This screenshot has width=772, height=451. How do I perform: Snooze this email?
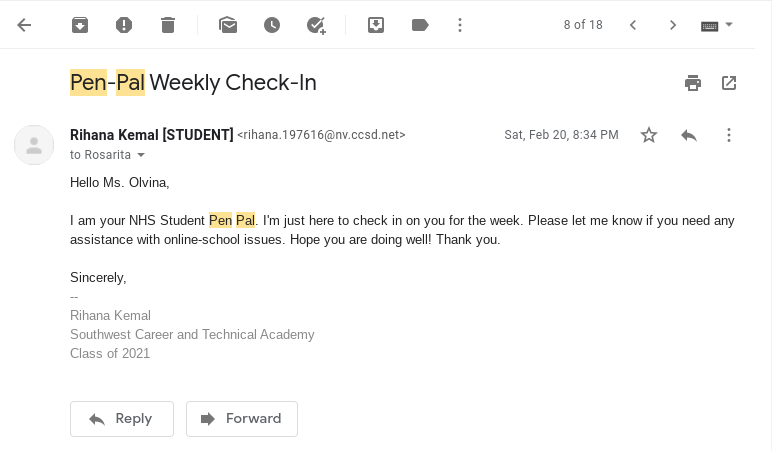[x=272, y=25]
